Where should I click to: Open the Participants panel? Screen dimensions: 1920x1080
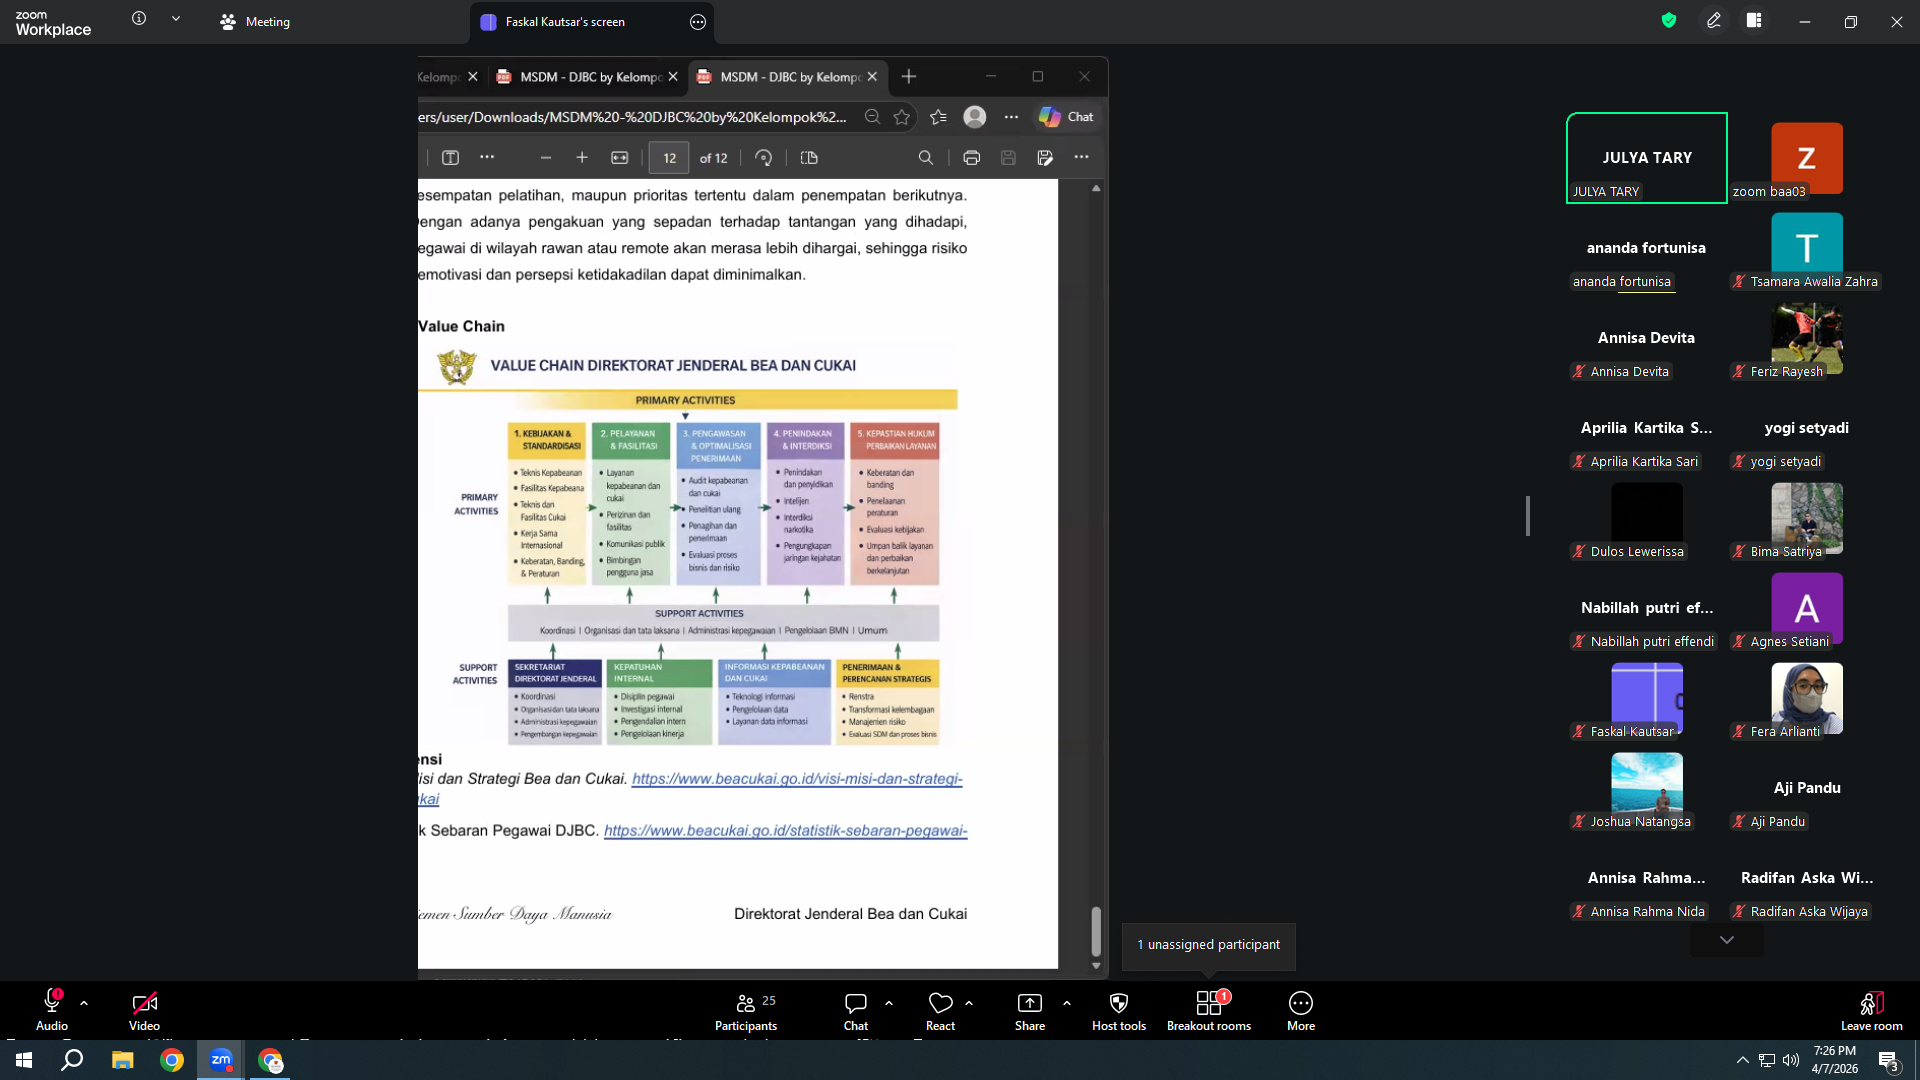pyautogui.click(x=746, y=1011)
